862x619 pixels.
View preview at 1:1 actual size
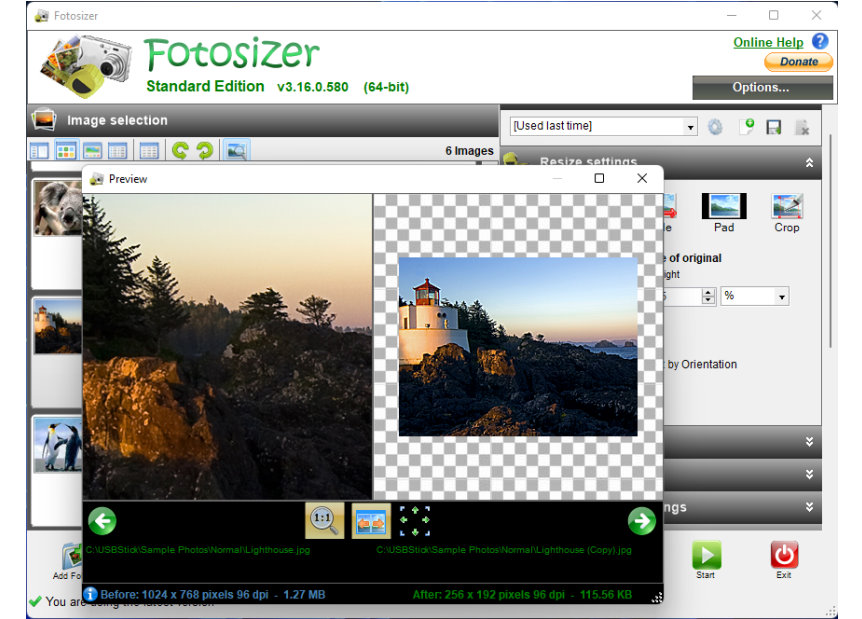324,520
